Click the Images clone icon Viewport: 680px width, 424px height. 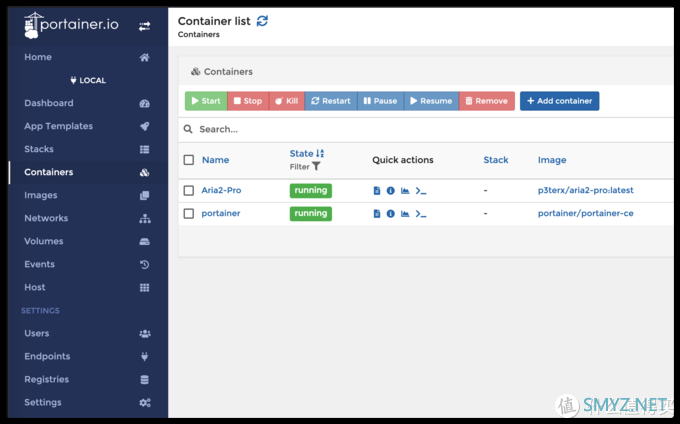coord(144,196)
